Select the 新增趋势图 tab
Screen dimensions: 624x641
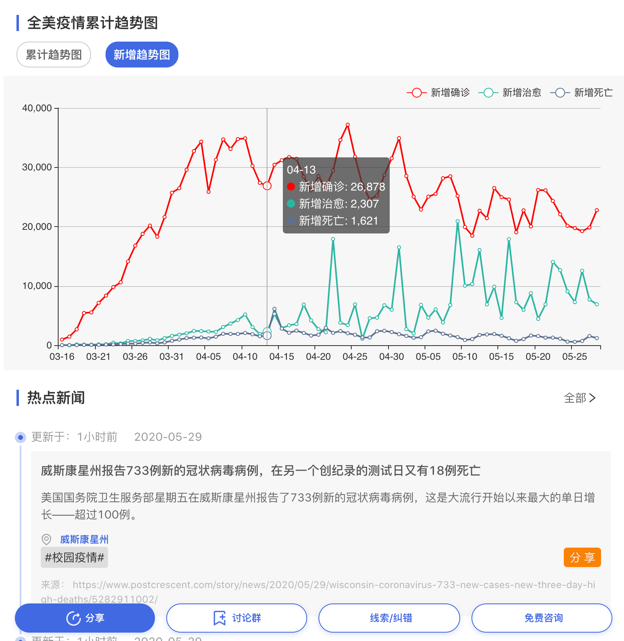pos(142,55)
